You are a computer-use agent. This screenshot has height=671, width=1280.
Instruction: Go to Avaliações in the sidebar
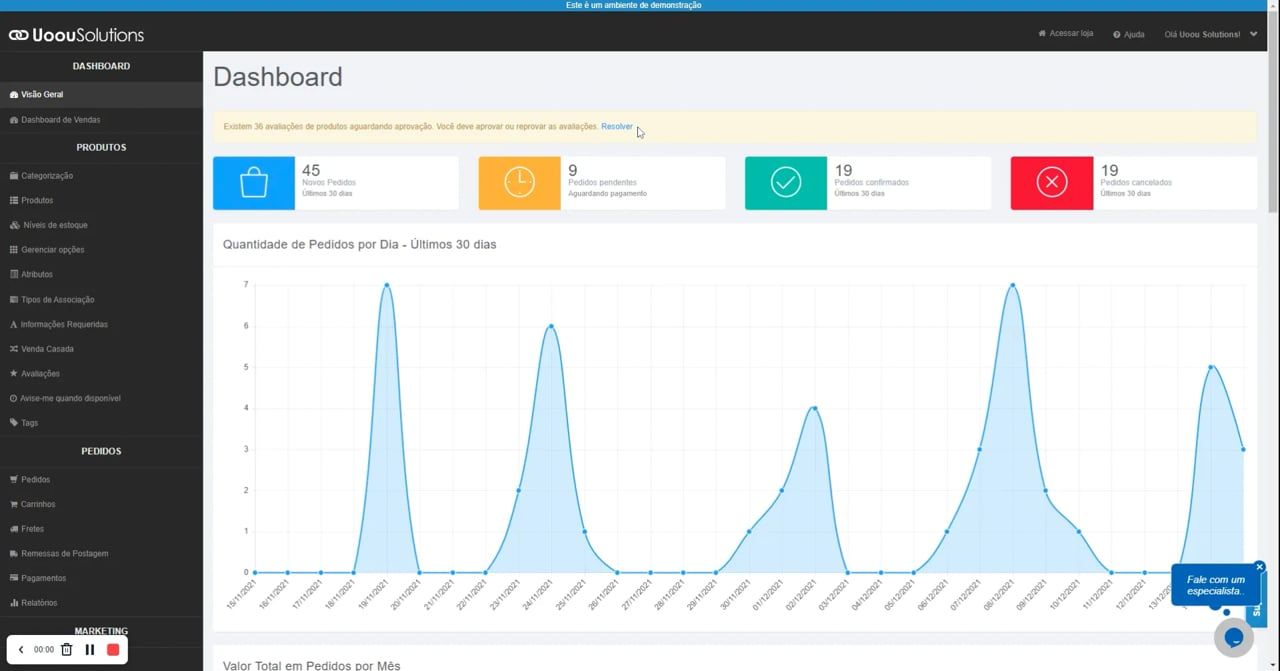pos(40,374)
